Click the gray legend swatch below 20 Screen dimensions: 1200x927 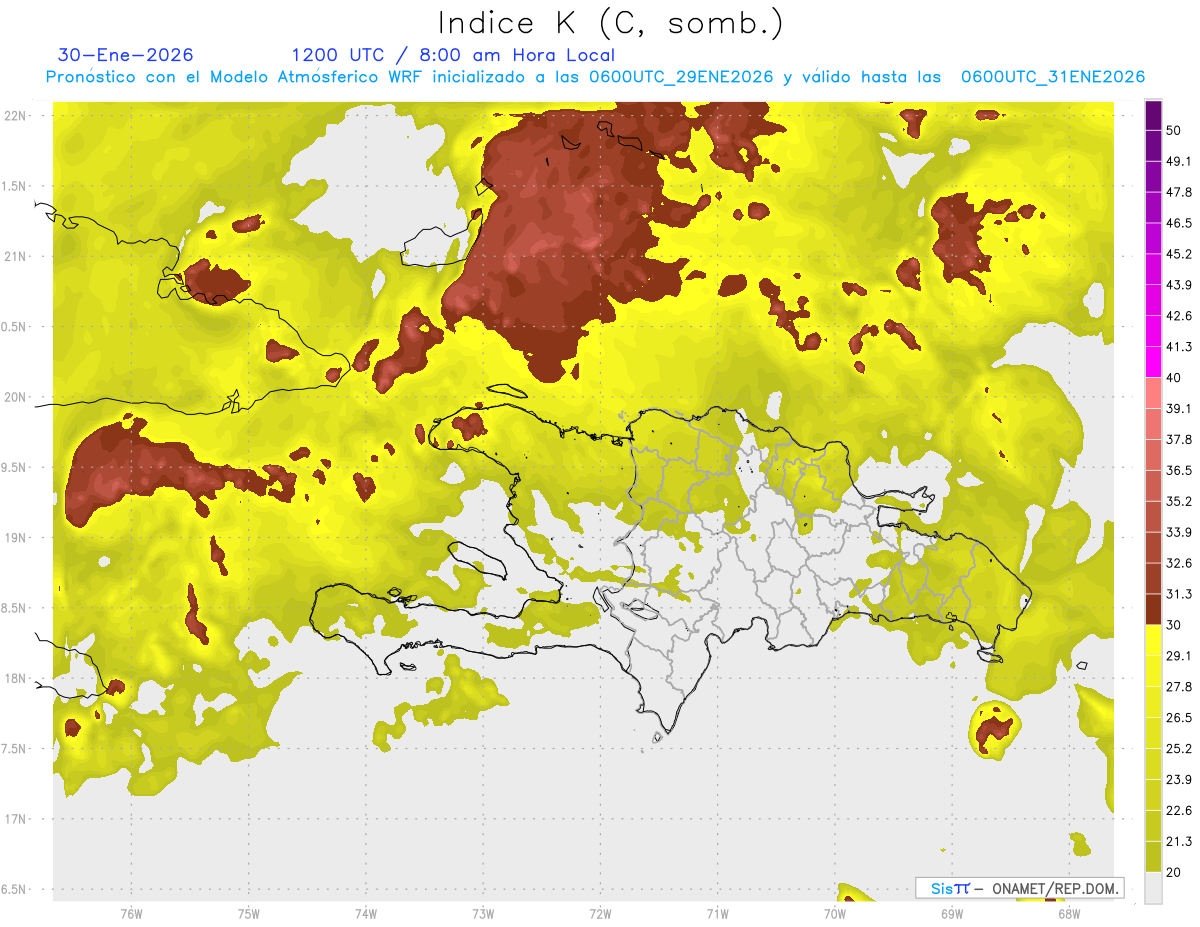(1153, 888)
